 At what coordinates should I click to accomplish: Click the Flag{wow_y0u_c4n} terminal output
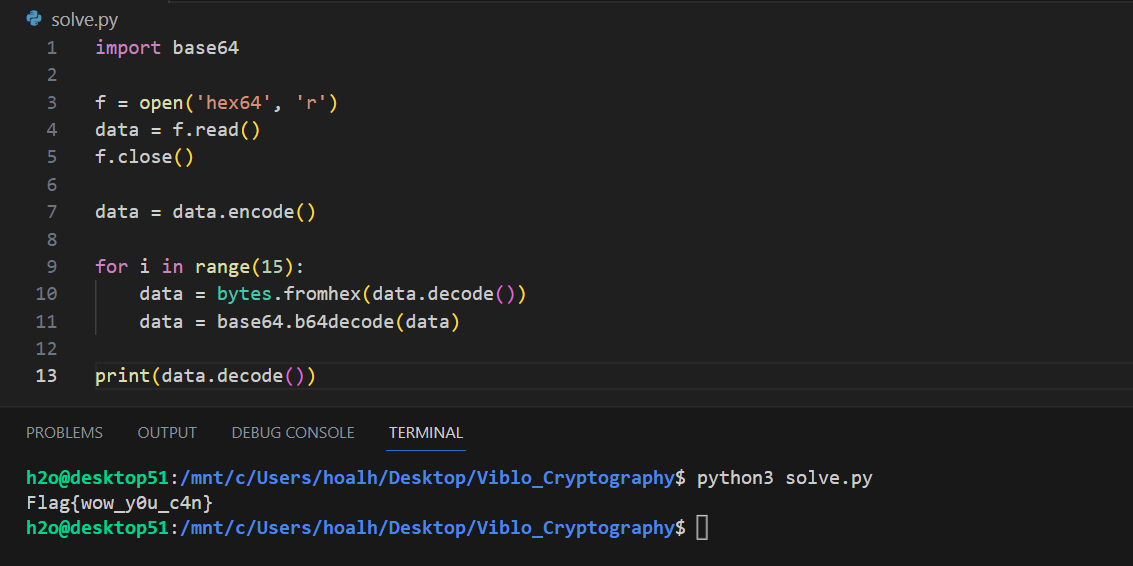[120, 502]
